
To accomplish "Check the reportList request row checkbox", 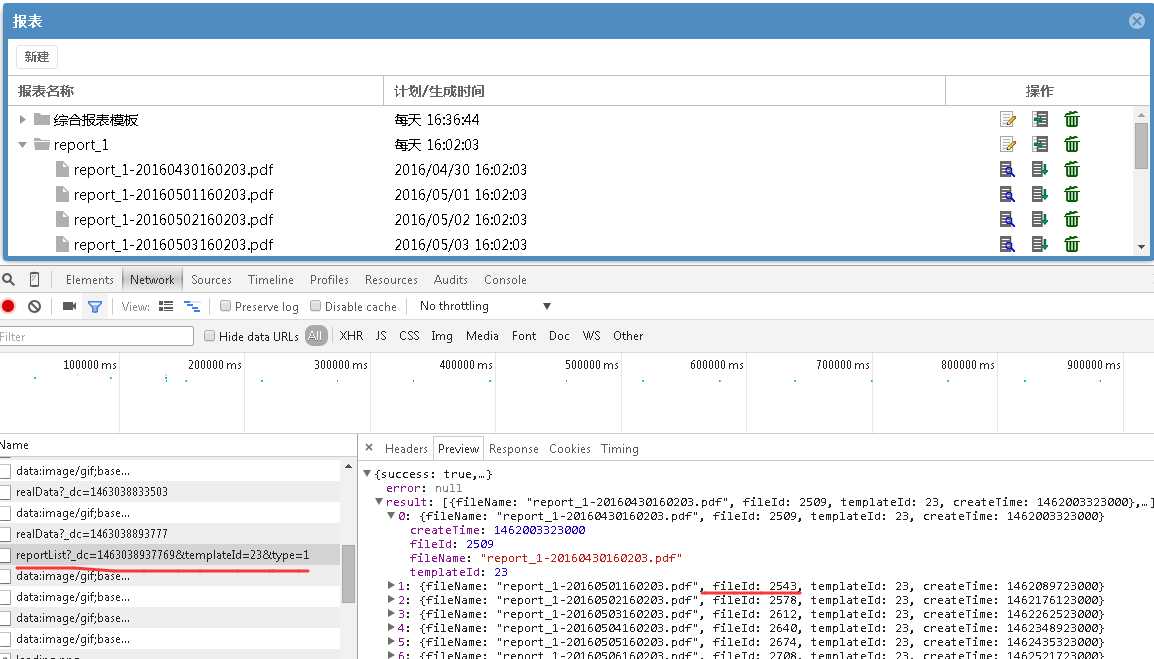I will [x=5, y=555].
